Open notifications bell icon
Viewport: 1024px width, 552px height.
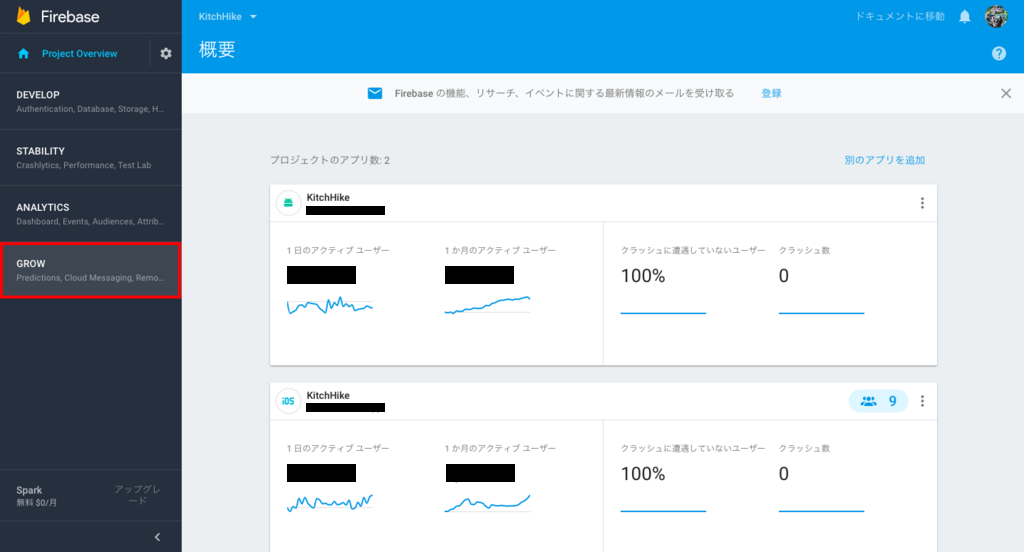coord(965,17)
